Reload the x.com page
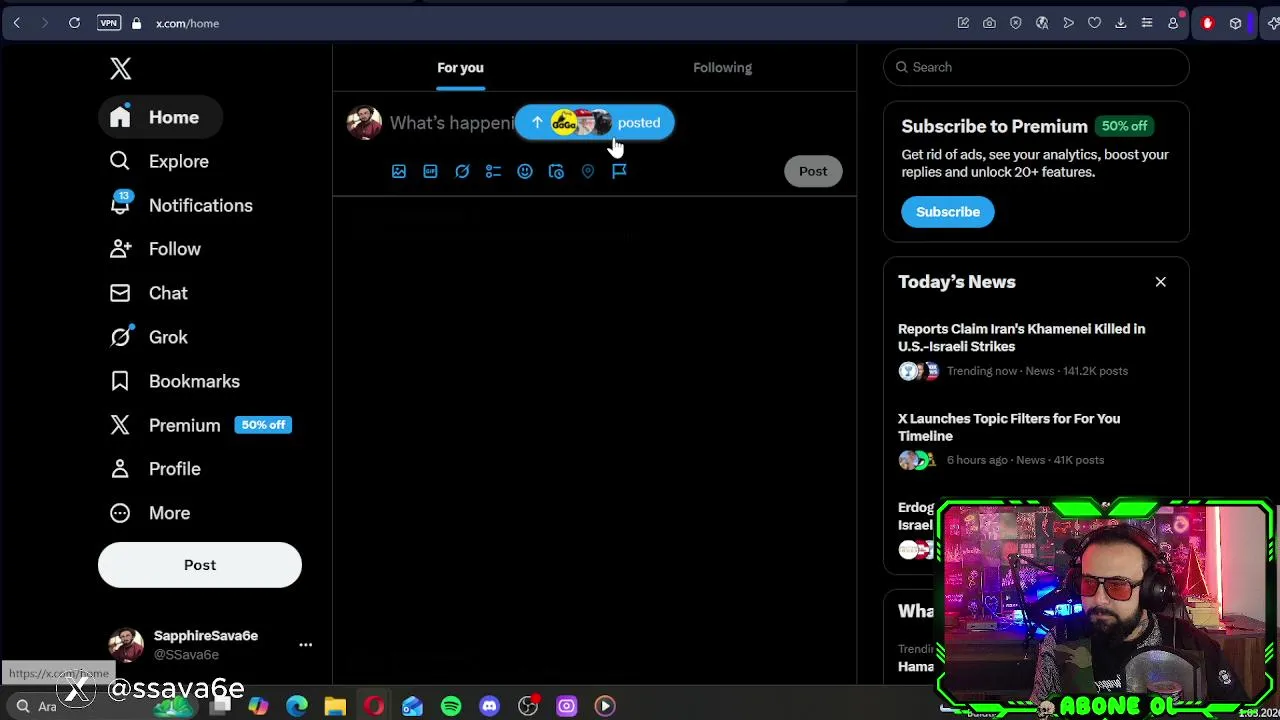Image resolution: width=1280 pixels, height=720 pixels. pos(74,23)
